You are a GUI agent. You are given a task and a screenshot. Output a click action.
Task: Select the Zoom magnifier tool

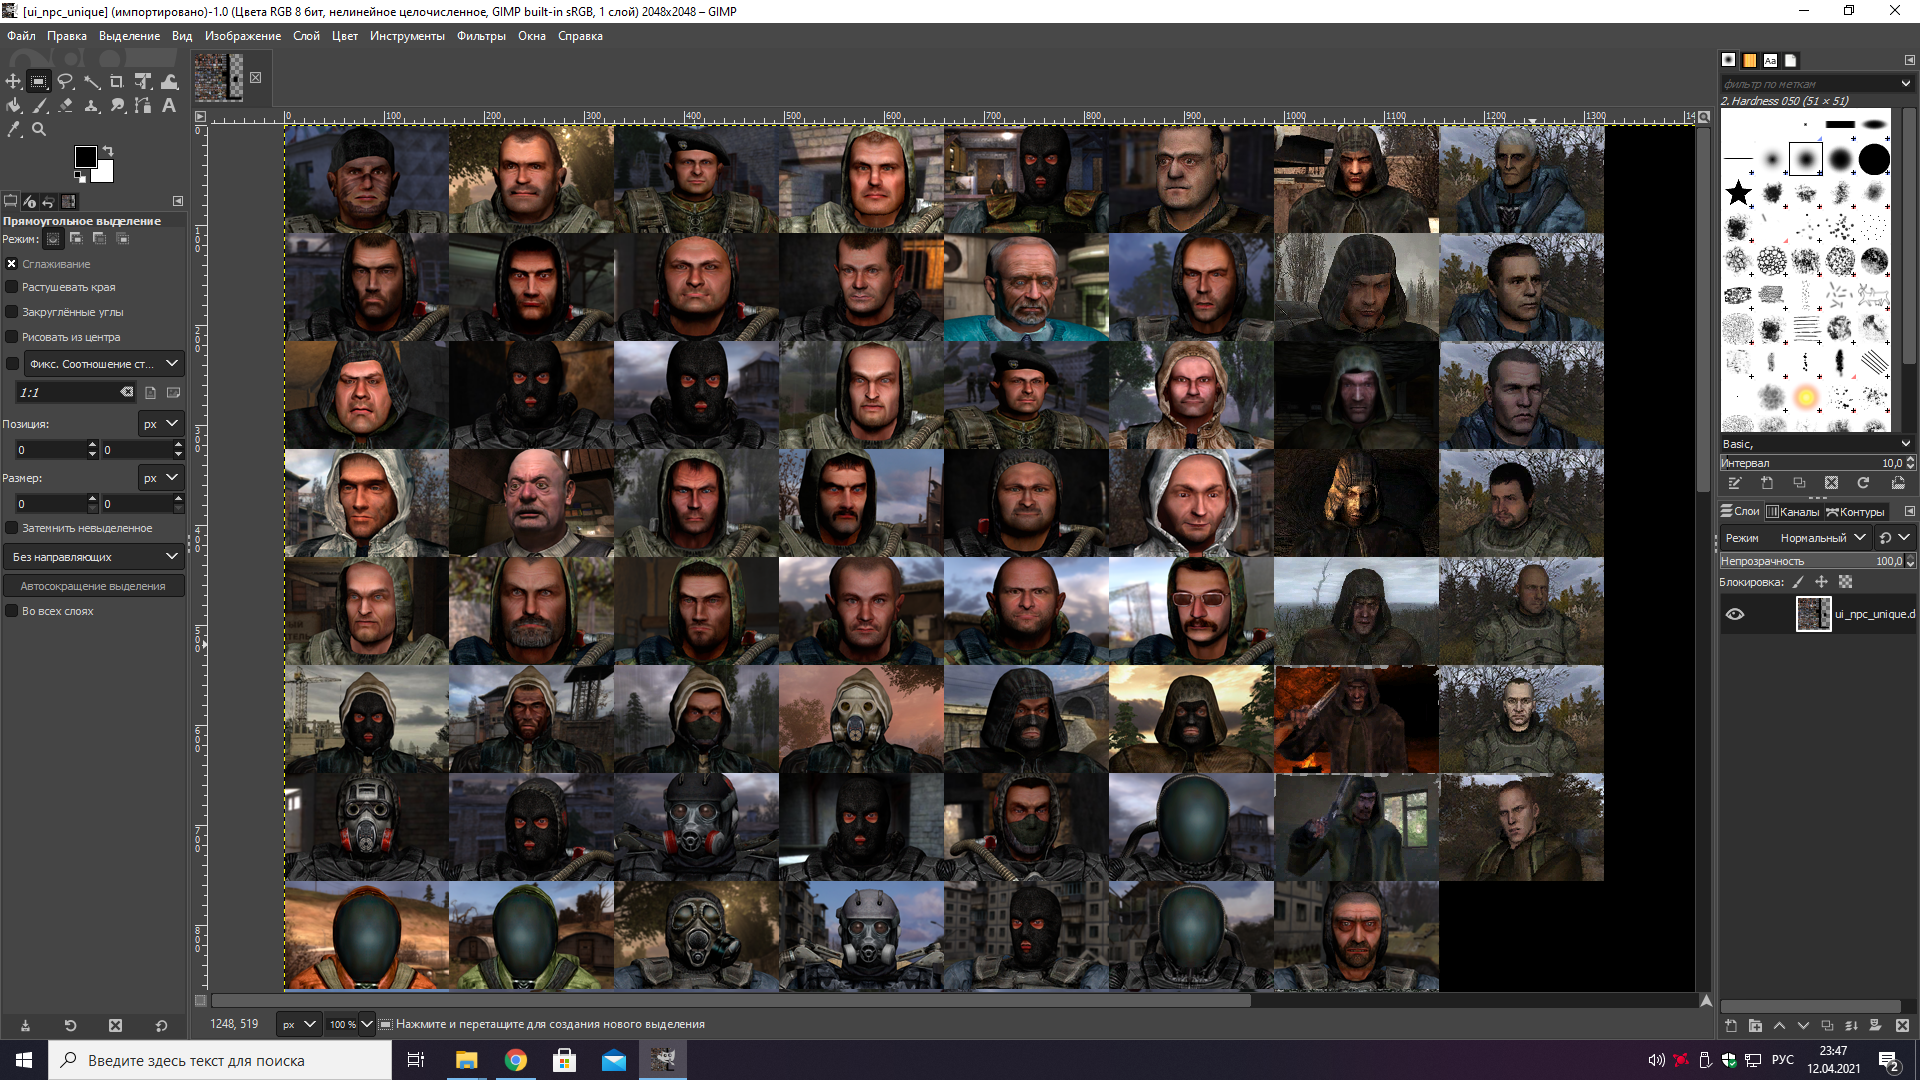click(x=39, y=129)
